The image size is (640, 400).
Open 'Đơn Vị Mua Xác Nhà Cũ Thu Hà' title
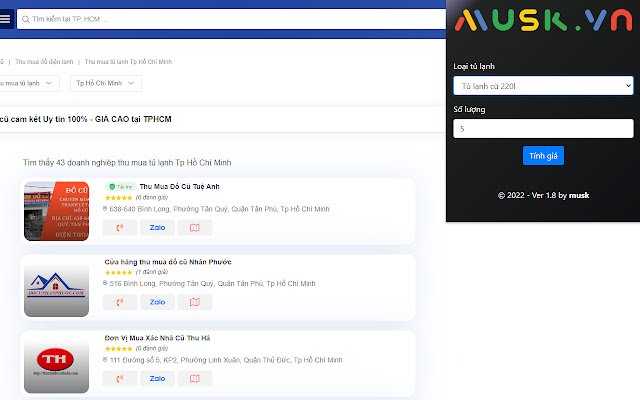(157, 338)
